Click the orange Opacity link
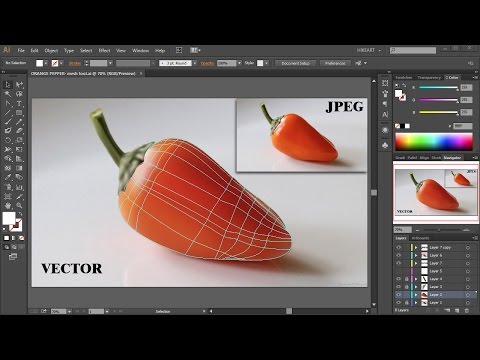Viewport: 480px width, 360px height. tap(207, 63)
